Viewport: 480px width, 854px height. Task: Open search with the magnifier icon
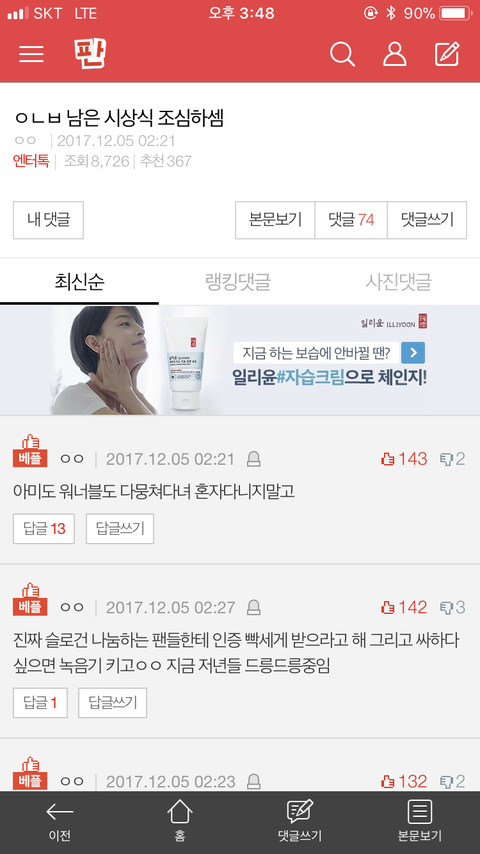342,54
